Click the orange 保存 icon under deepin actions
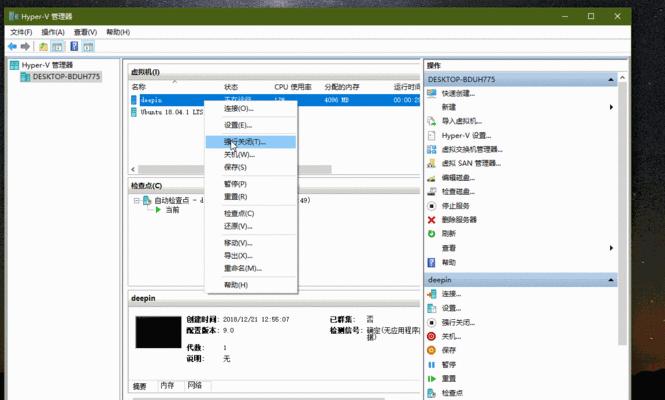Viewport: 665px width, 400px height. (x=432, y=350)
